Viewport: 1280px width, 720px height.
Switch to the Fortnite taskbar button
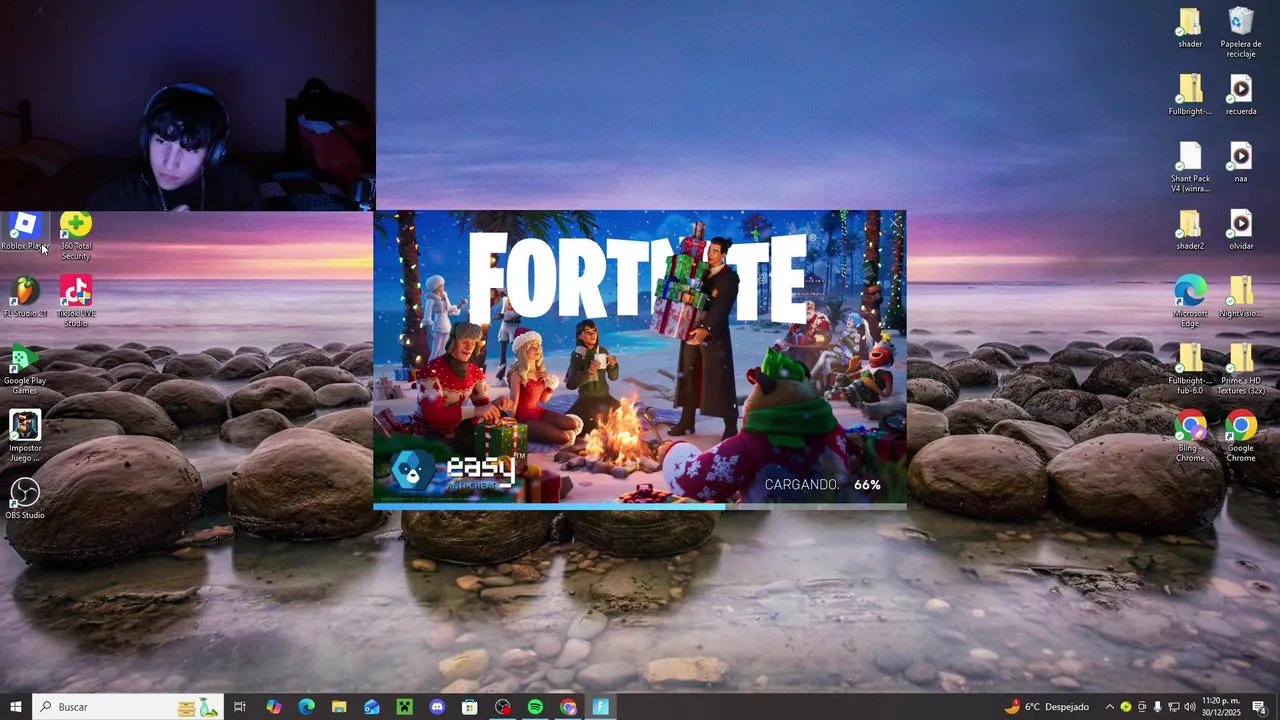pyautogui.click(x=601, y=707)
